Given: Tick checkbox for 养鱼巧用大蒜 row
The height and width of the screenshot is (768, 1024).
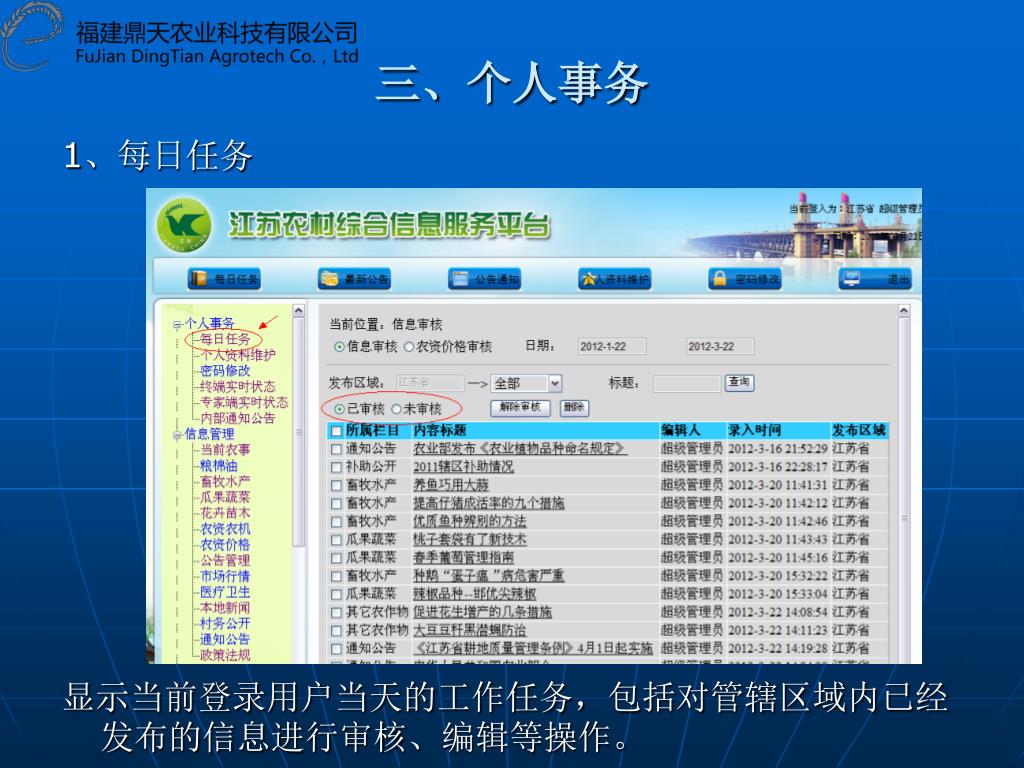Looking at the screenshot, I should click(x=336, y=486).
